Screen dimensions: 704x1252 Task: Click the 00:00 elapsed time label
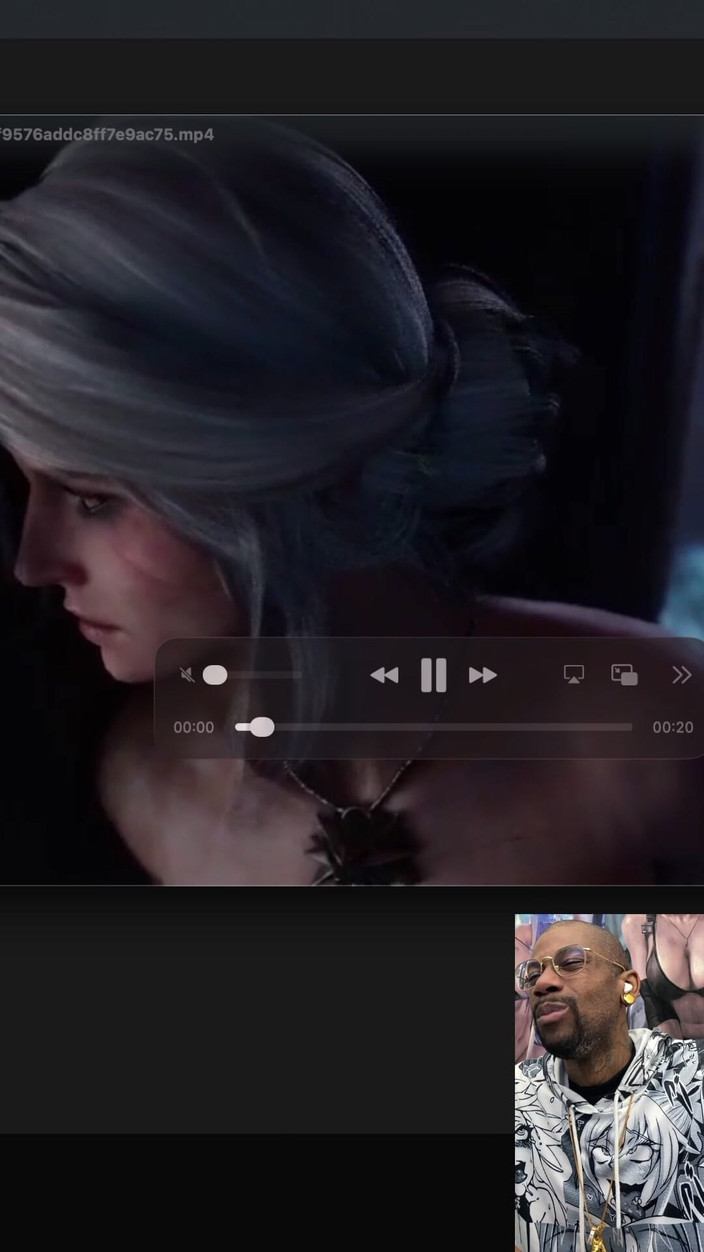193,727
